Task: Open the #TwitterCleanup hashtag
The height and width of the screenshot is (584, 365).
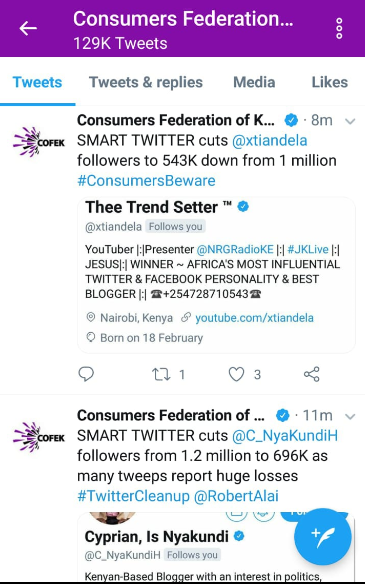Action: 133,496
